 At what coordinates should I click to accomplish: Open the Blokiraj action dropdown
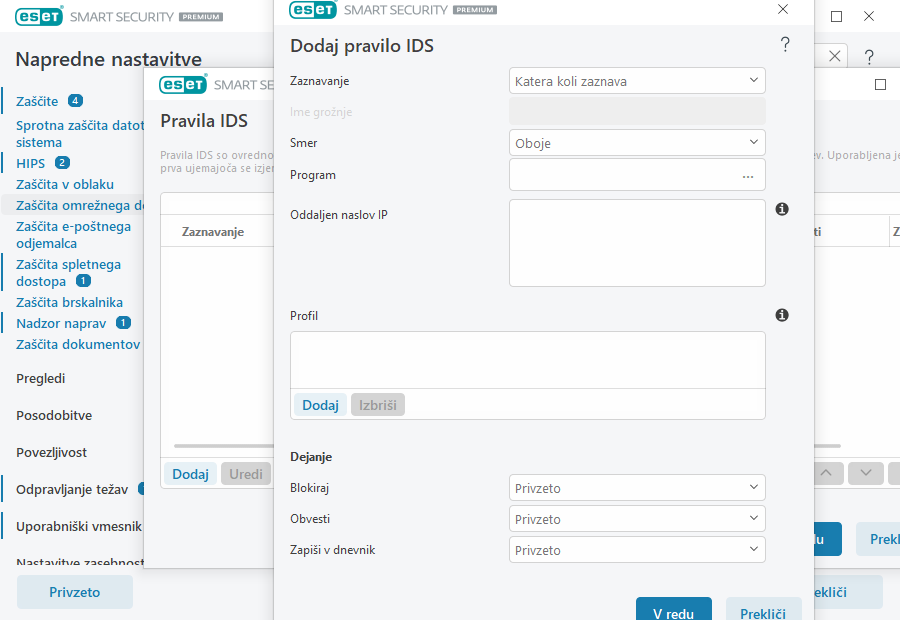point(637,488)
